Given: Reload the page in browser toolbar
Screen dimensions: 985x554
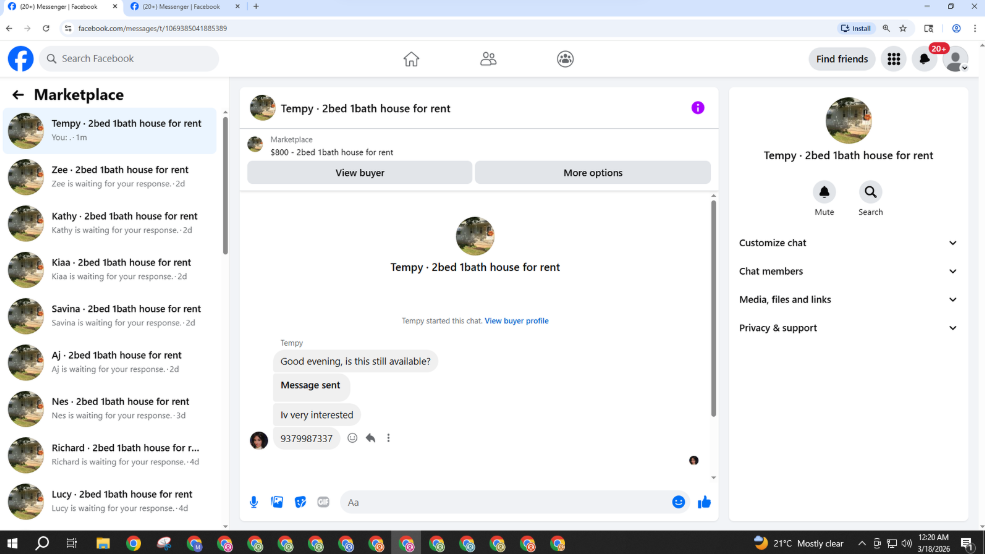Looking at the screenshot, I should [x=46, y=28].
